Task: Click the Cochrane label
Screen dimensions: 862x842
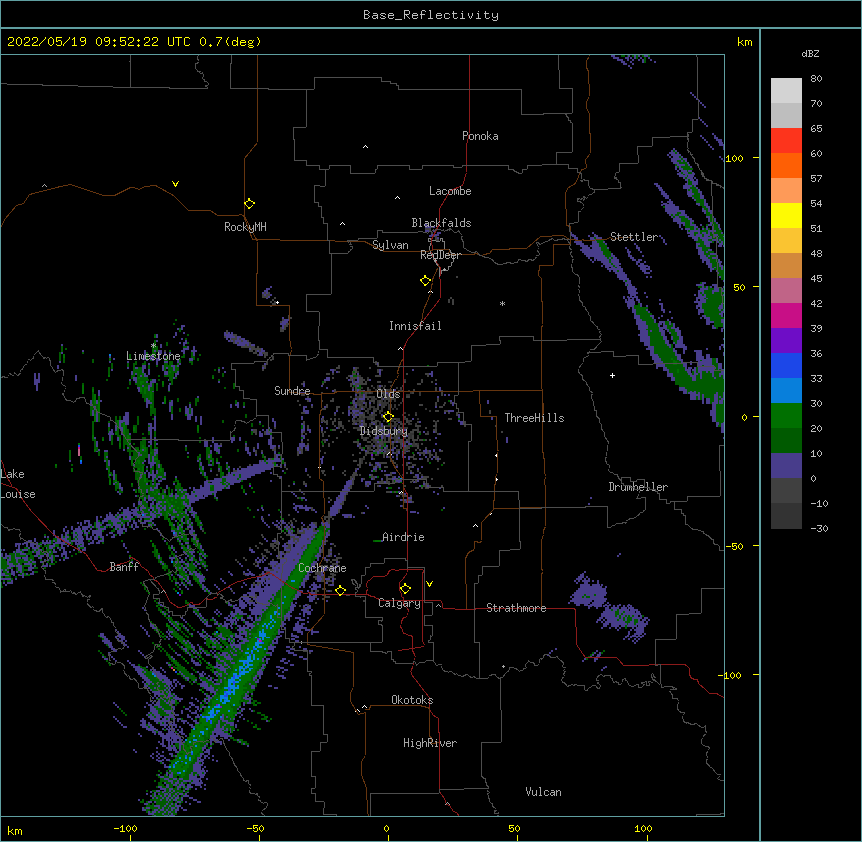Action: pyautogui.click(x=322, y=568)
